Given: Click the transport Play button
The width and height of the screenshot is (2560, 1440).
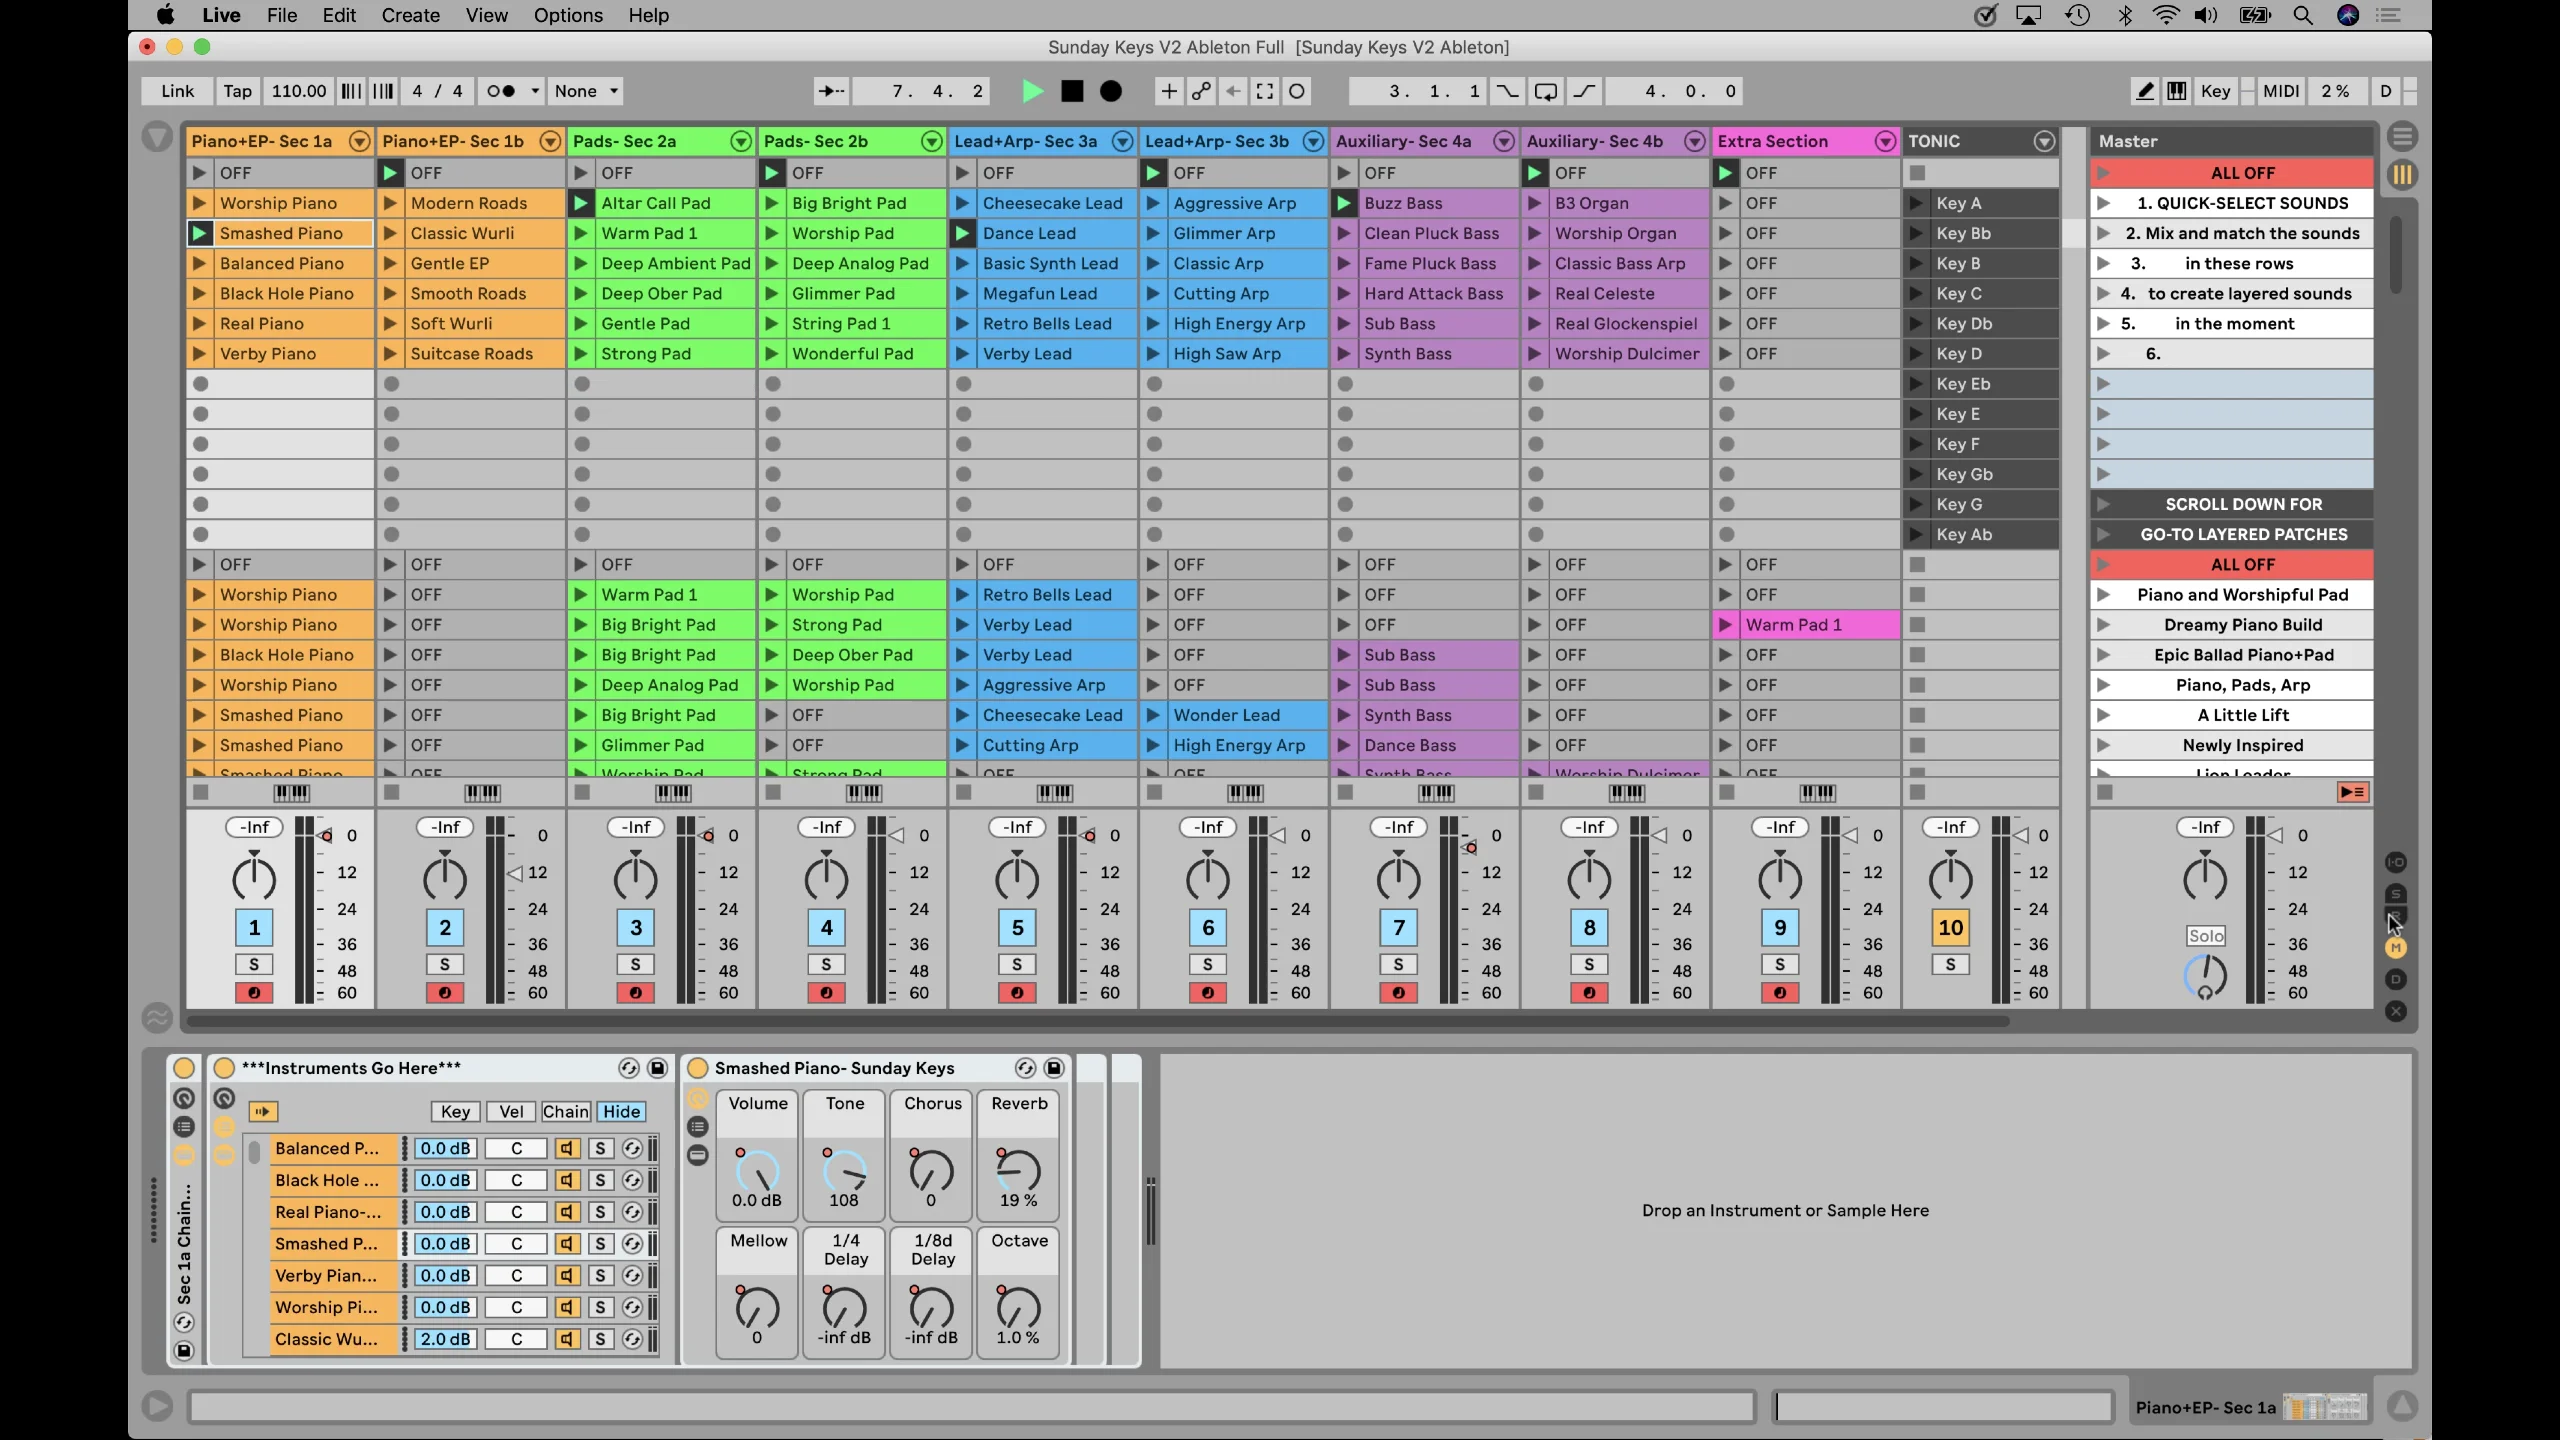Looking at the screenshot, I should [x=1033, y=91].
